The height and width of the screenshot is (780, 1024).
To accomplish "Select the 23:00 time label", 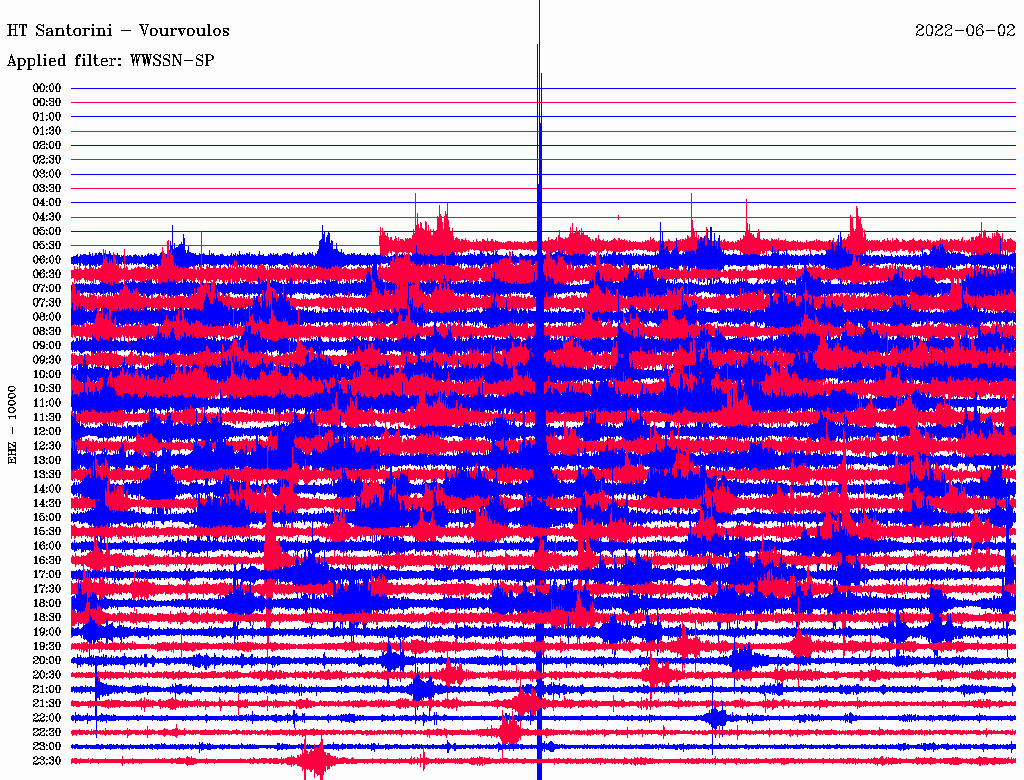I will point(47,747).
